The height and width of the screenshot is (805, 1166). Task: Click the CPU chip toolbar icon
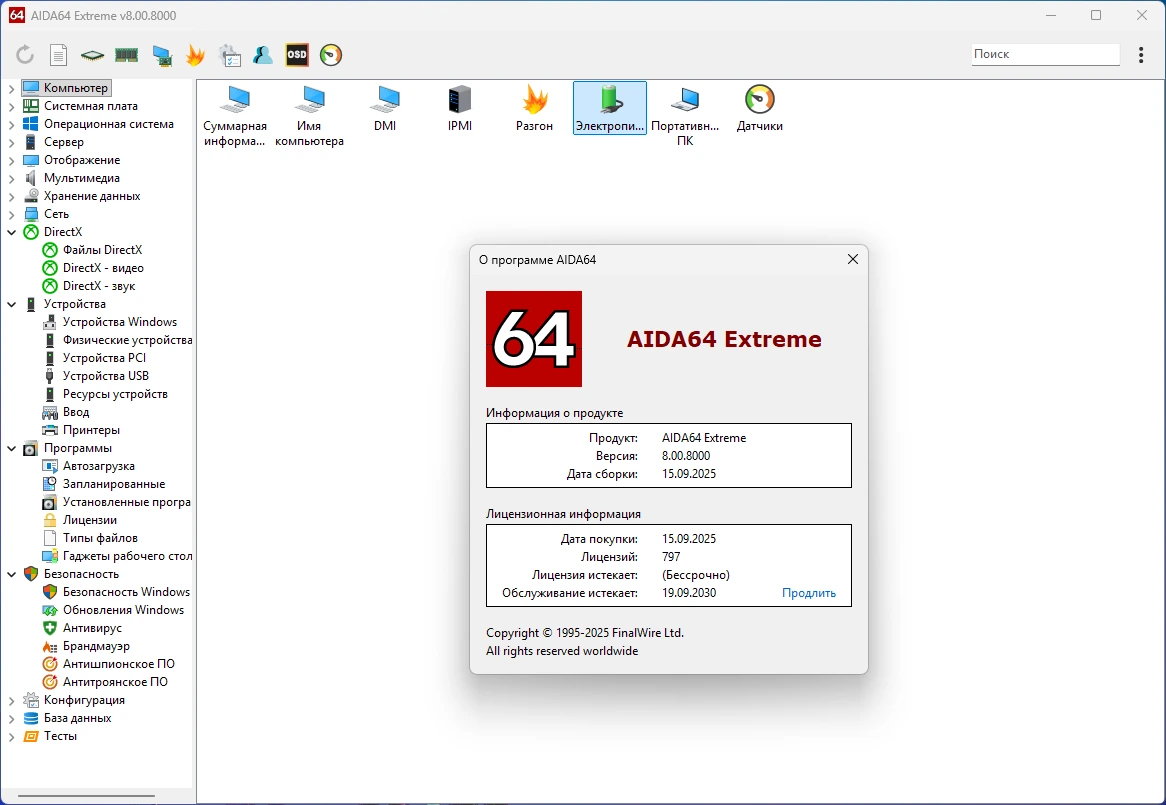click(x=92, y=54)
